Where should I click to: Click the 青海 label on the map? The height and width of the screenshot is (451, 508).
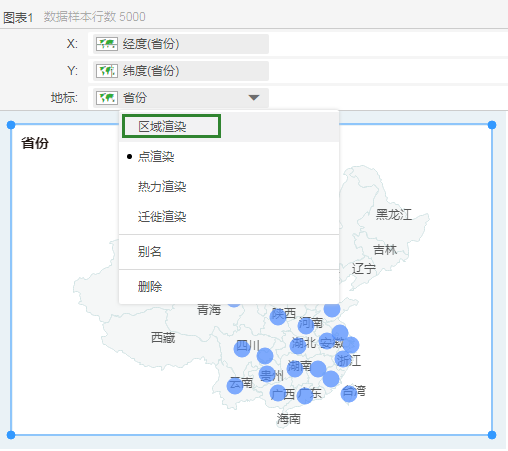(209, 310)
